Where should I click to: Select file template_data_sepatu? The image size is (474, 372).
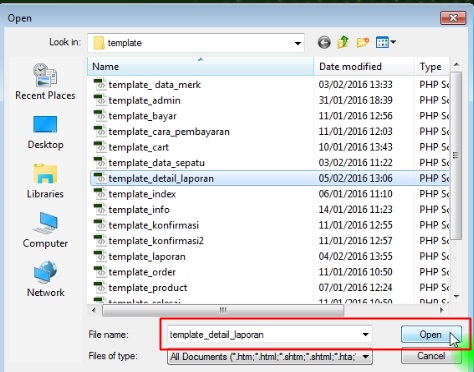157,163
